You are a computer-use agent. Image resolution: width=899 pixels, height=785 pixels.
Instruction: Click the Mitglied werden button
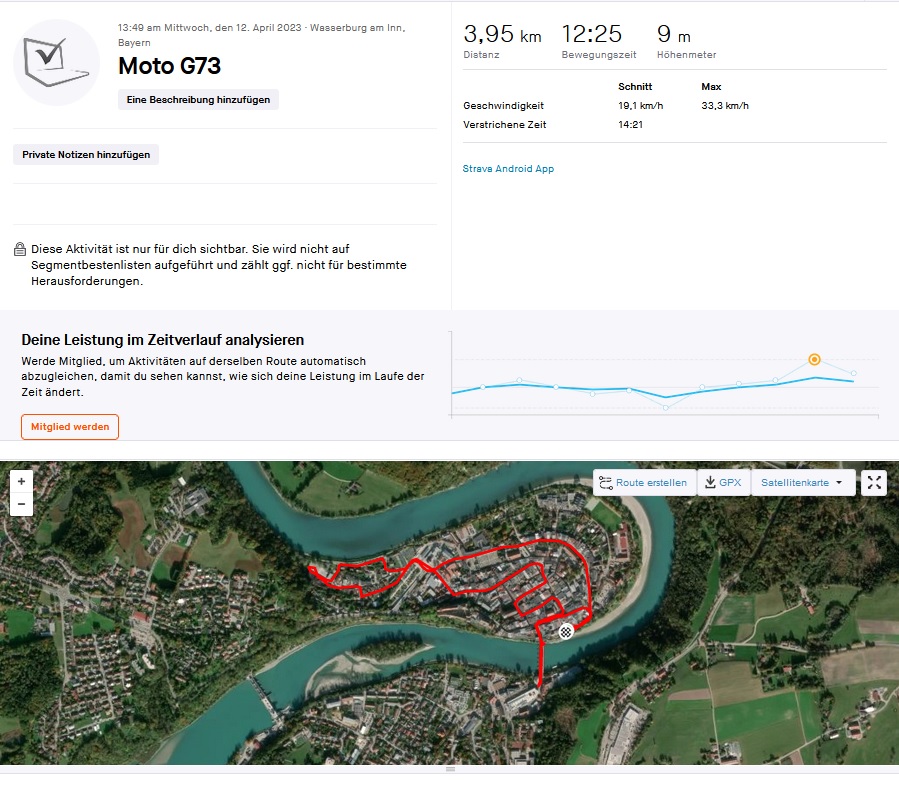[x=70, y=427]
